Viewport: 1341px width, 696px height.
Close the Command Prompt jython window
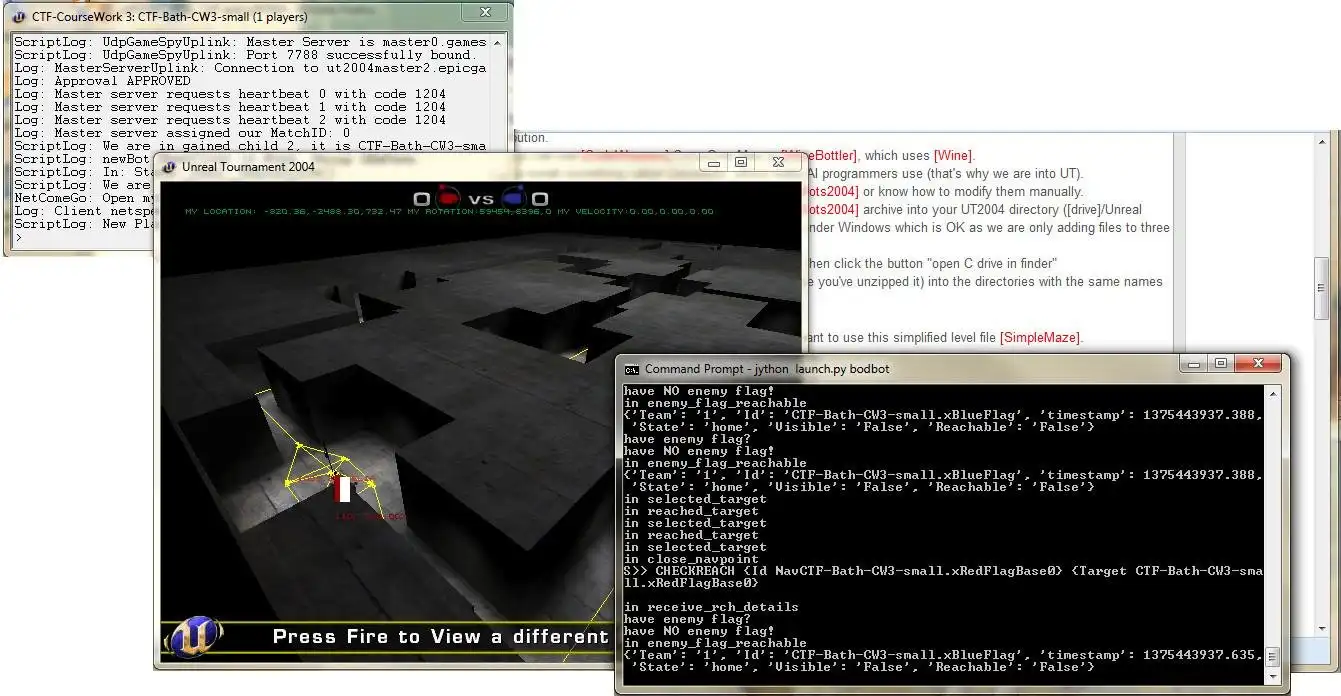pos(1257,364)
